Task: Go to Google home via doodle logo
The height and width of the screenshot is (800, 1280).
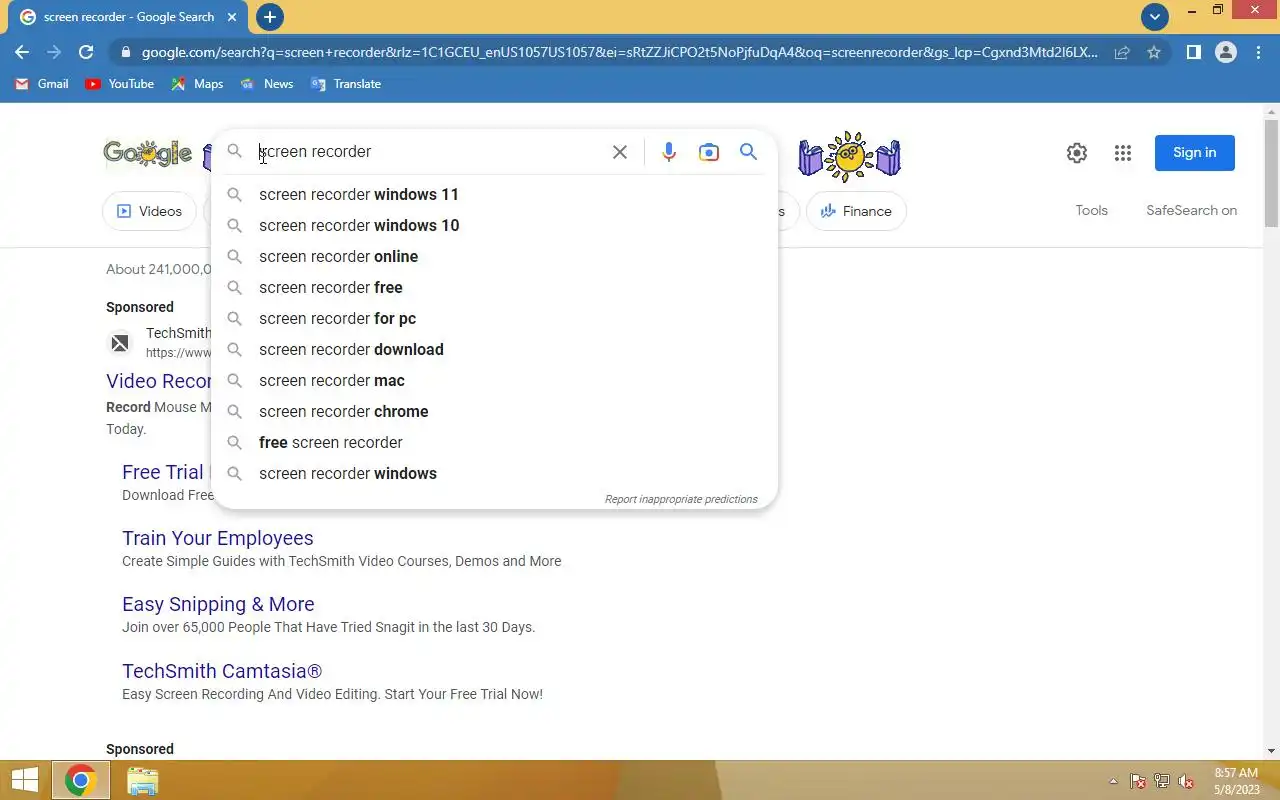Action: click(148, 153)
